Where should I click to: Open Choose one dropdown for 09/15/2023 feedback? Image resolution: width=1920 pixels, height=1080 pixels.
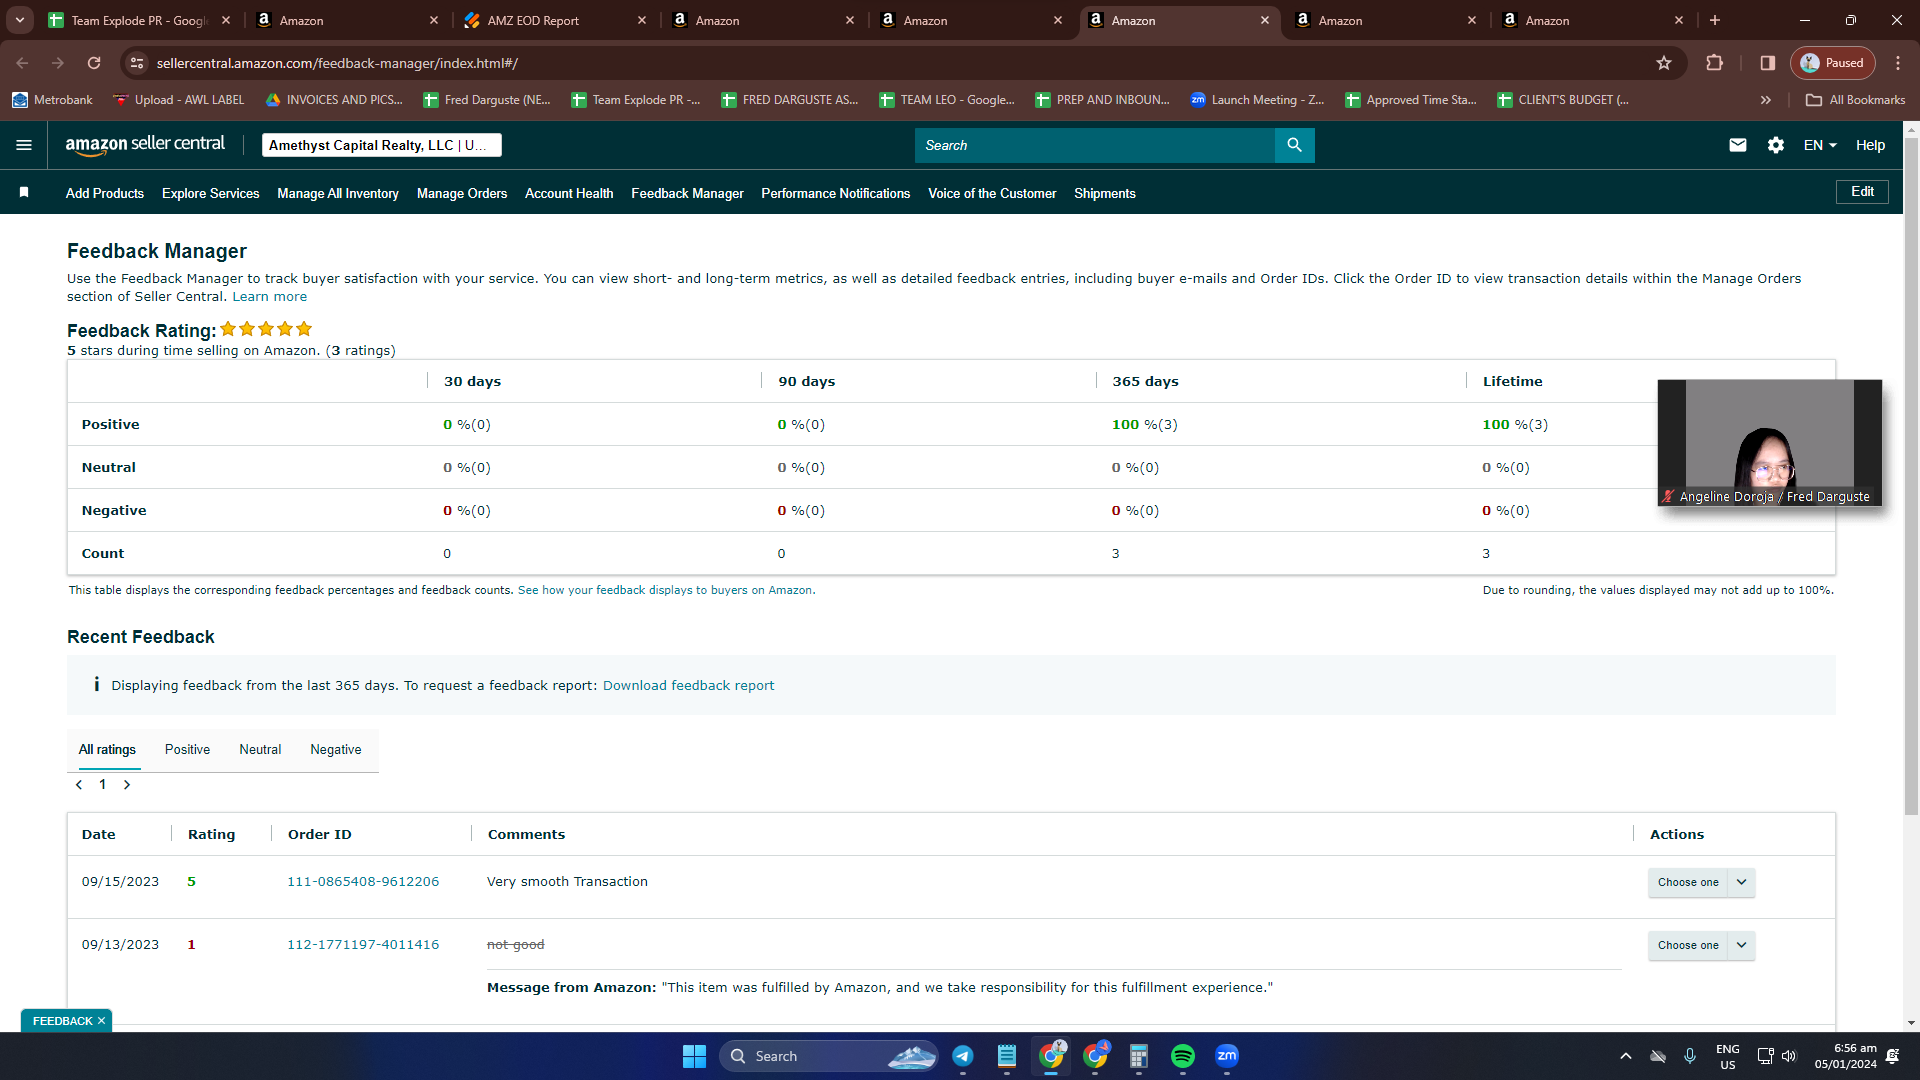pyautogui.click(x=1701, y=882)
